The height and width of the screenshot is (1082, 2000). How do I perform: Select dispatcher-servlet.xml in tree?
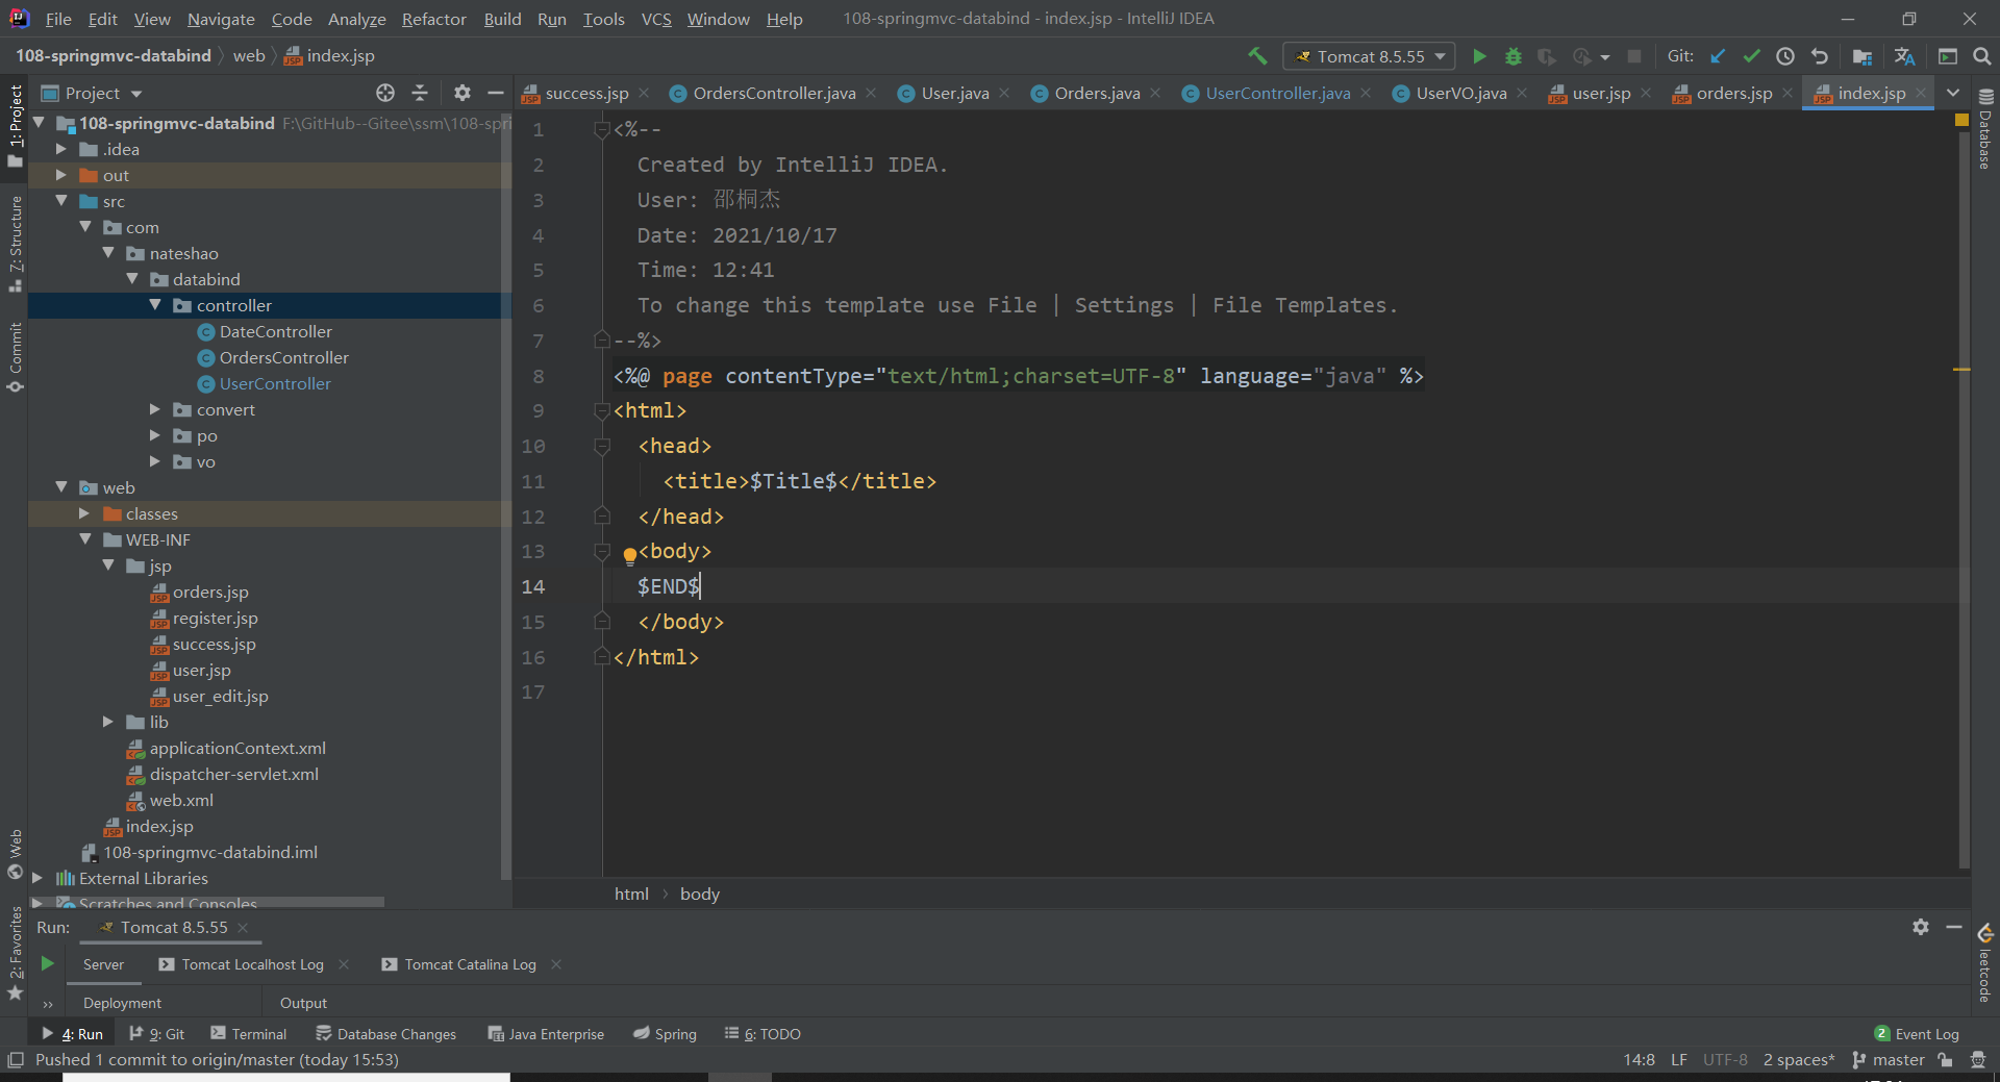tap(234, 774)
